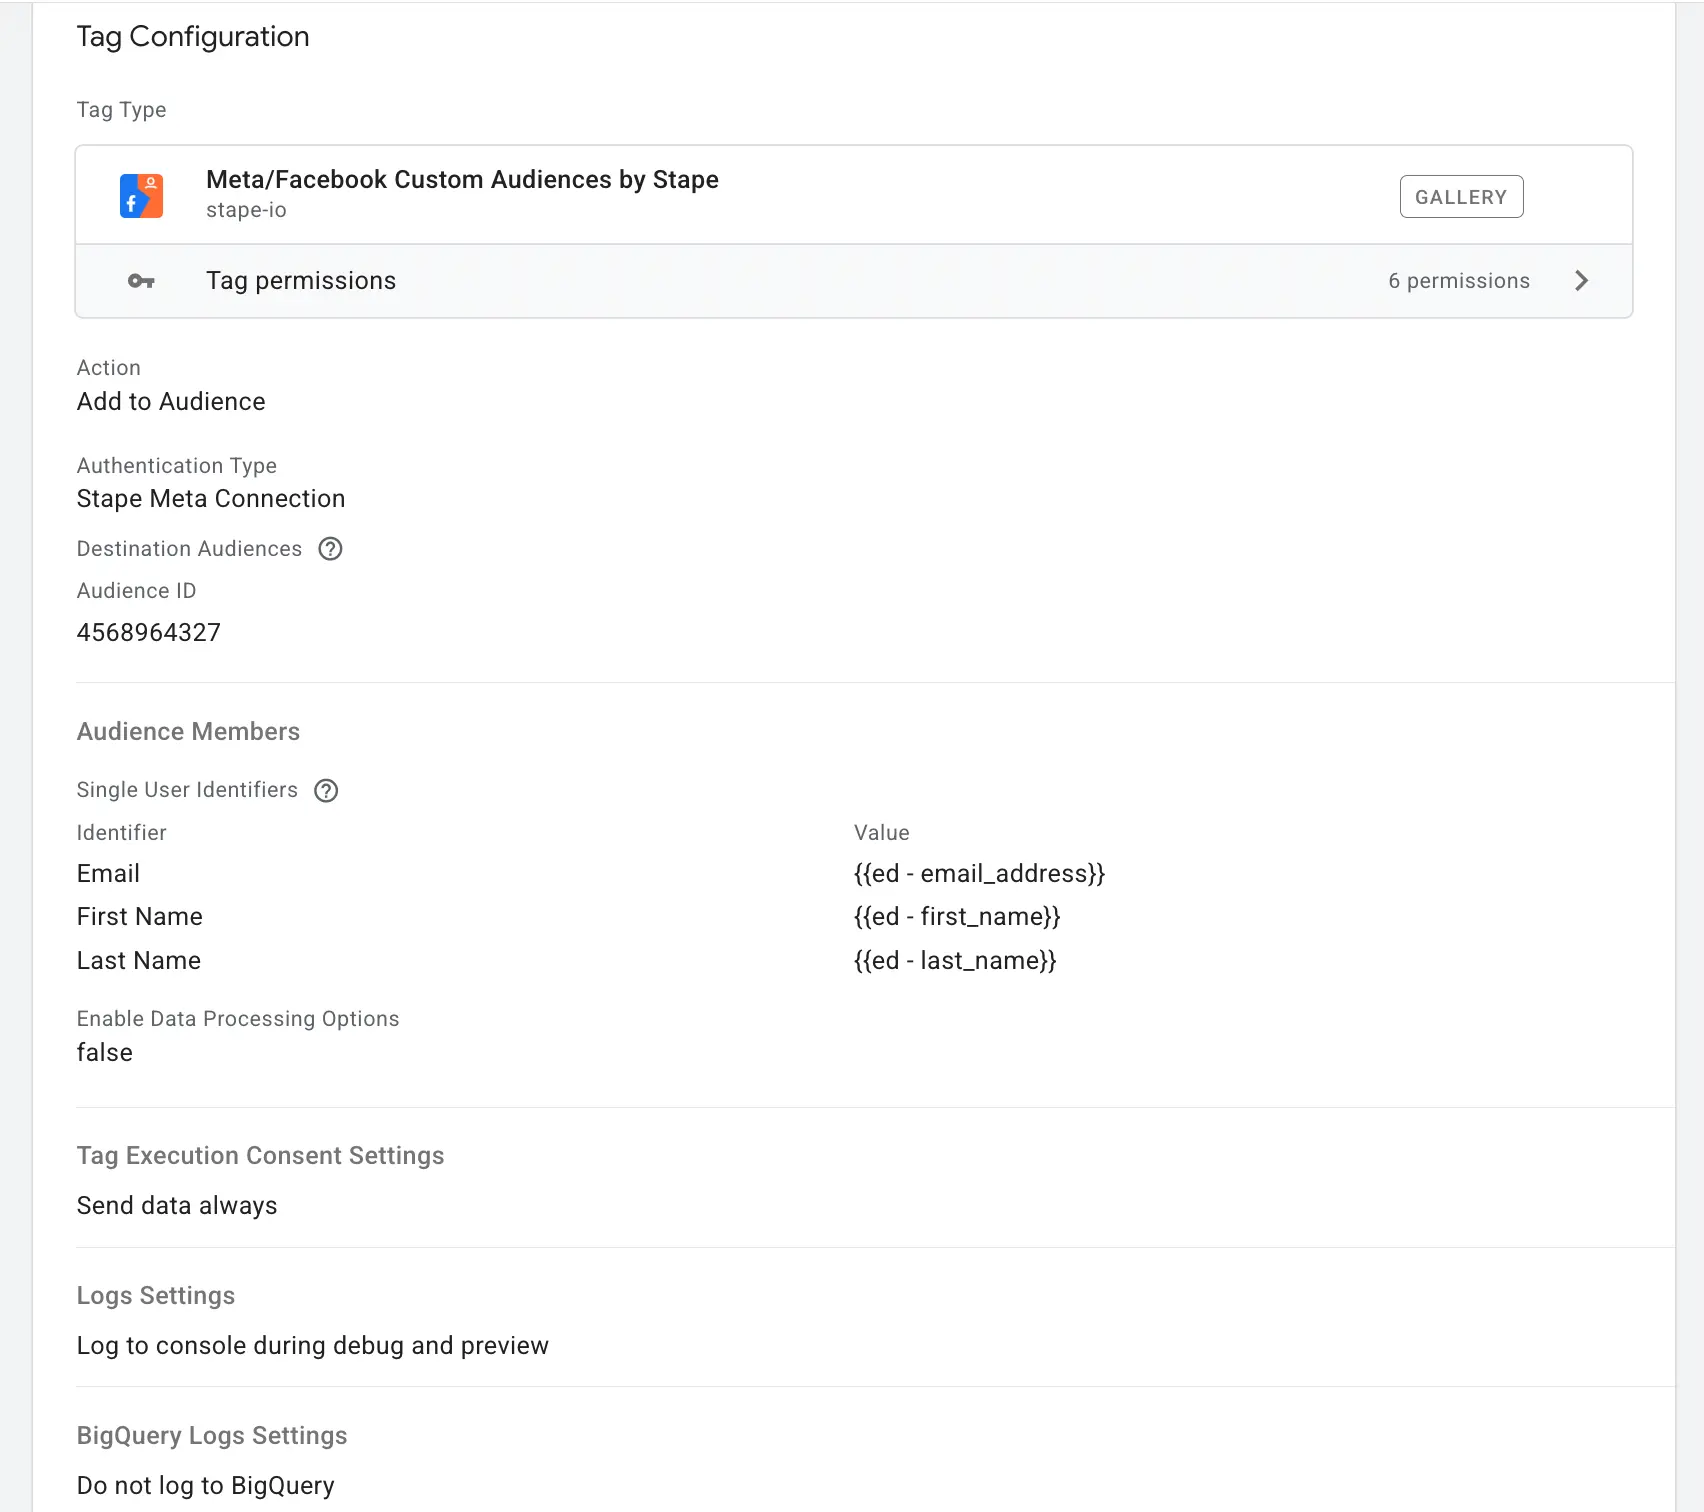The height and width of the screenshot is (1512, 1704).
Task: Open the Stape Meta Connection authentication type
Action: click(210, 498)
